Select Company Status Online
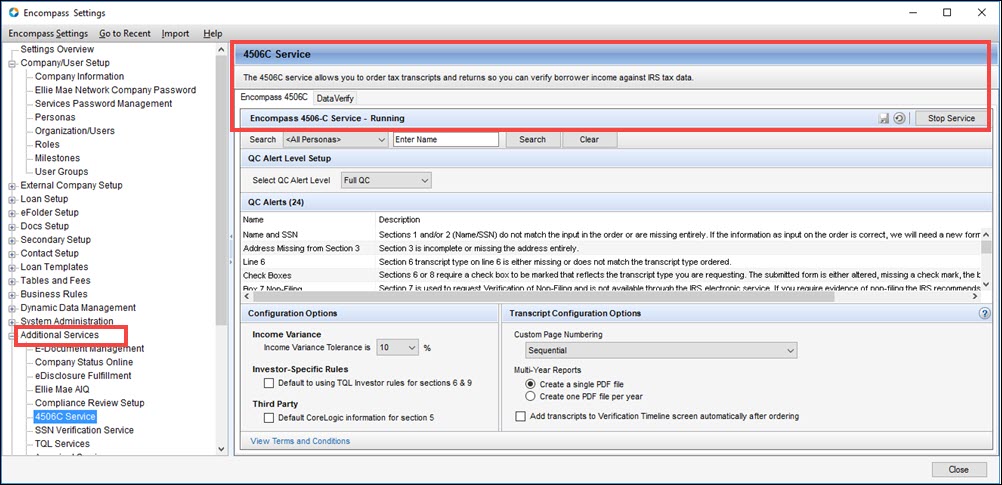Image resolution: width=1002 pixels, height=485 pixels. [x=84, y=362]
